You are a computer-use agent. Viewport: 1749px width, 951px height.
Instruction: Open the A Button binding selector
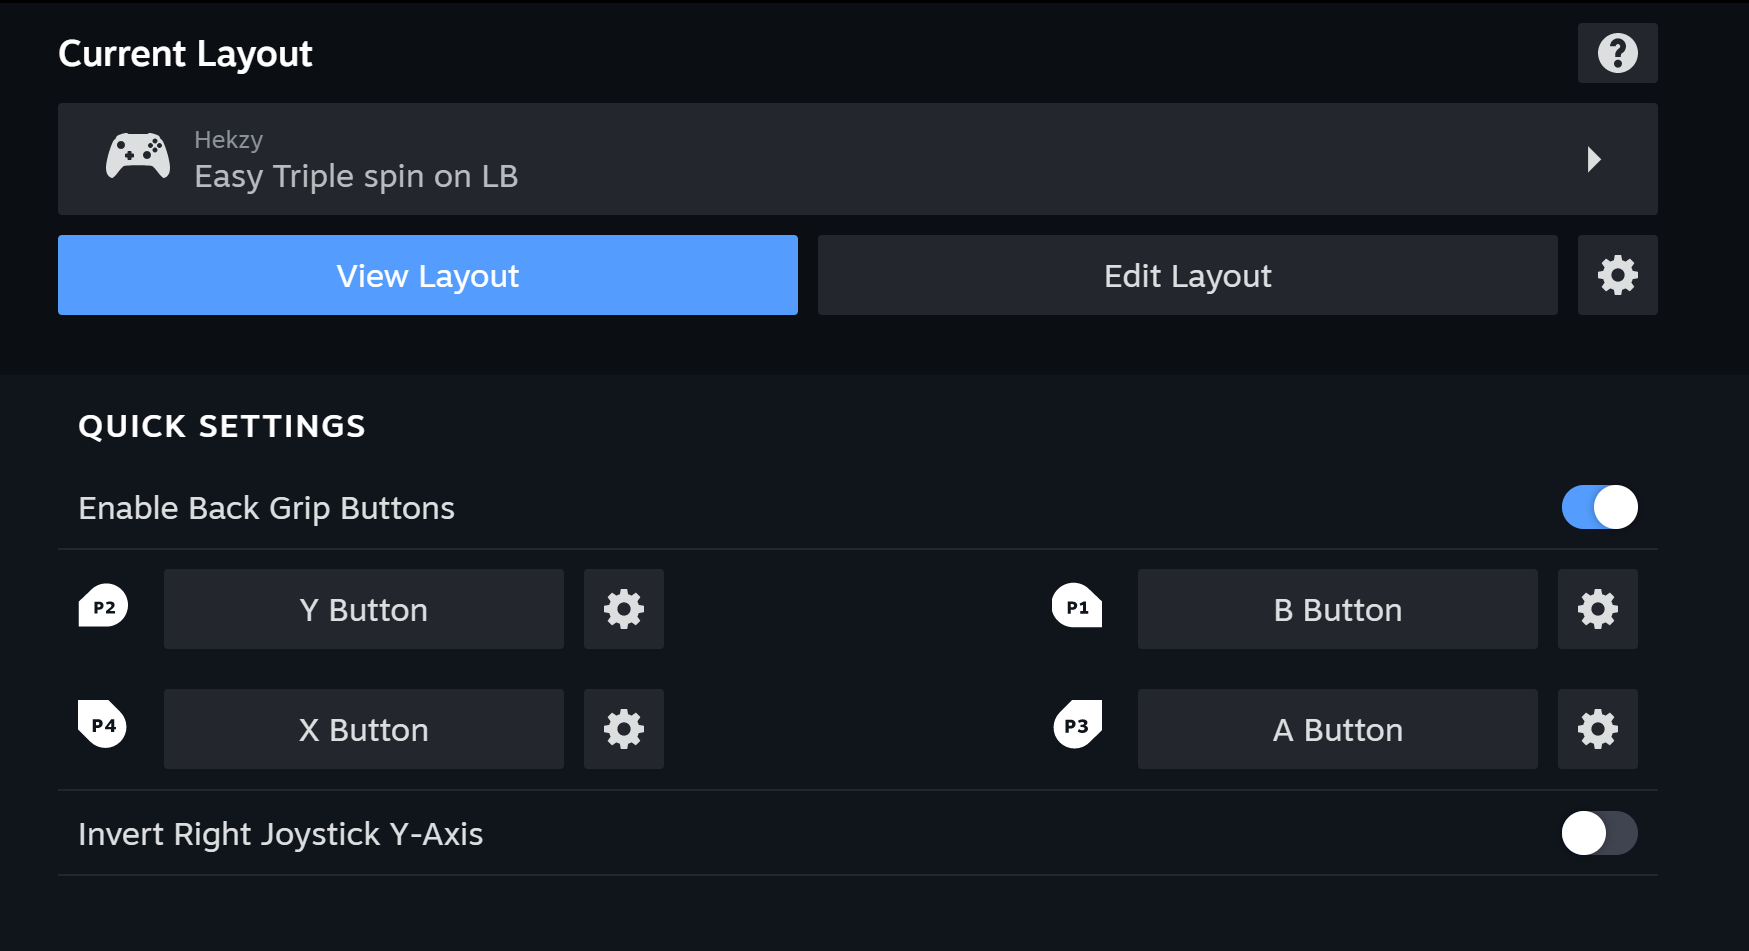(1337, 729)
